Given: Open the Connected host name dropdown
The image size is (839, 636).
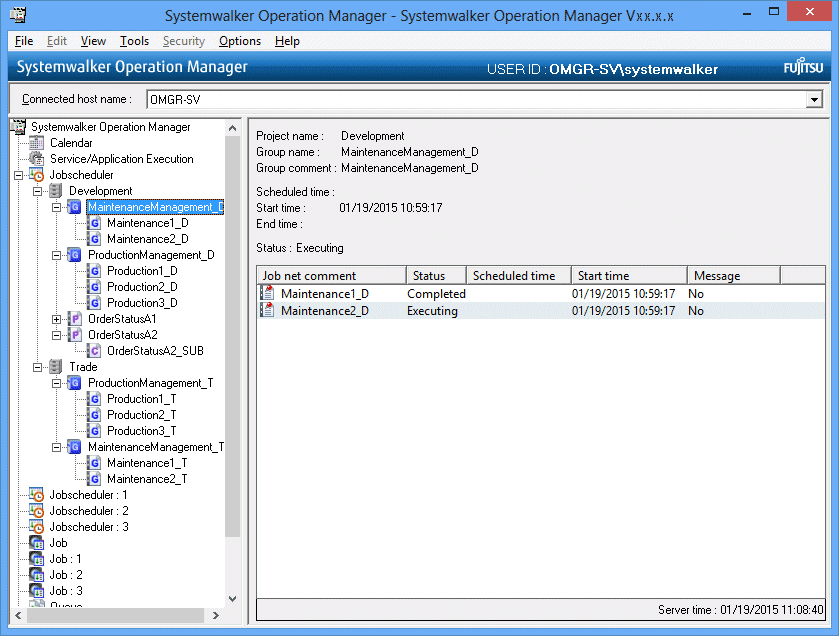Looking at the screenshot, I should tap(814, 100).
